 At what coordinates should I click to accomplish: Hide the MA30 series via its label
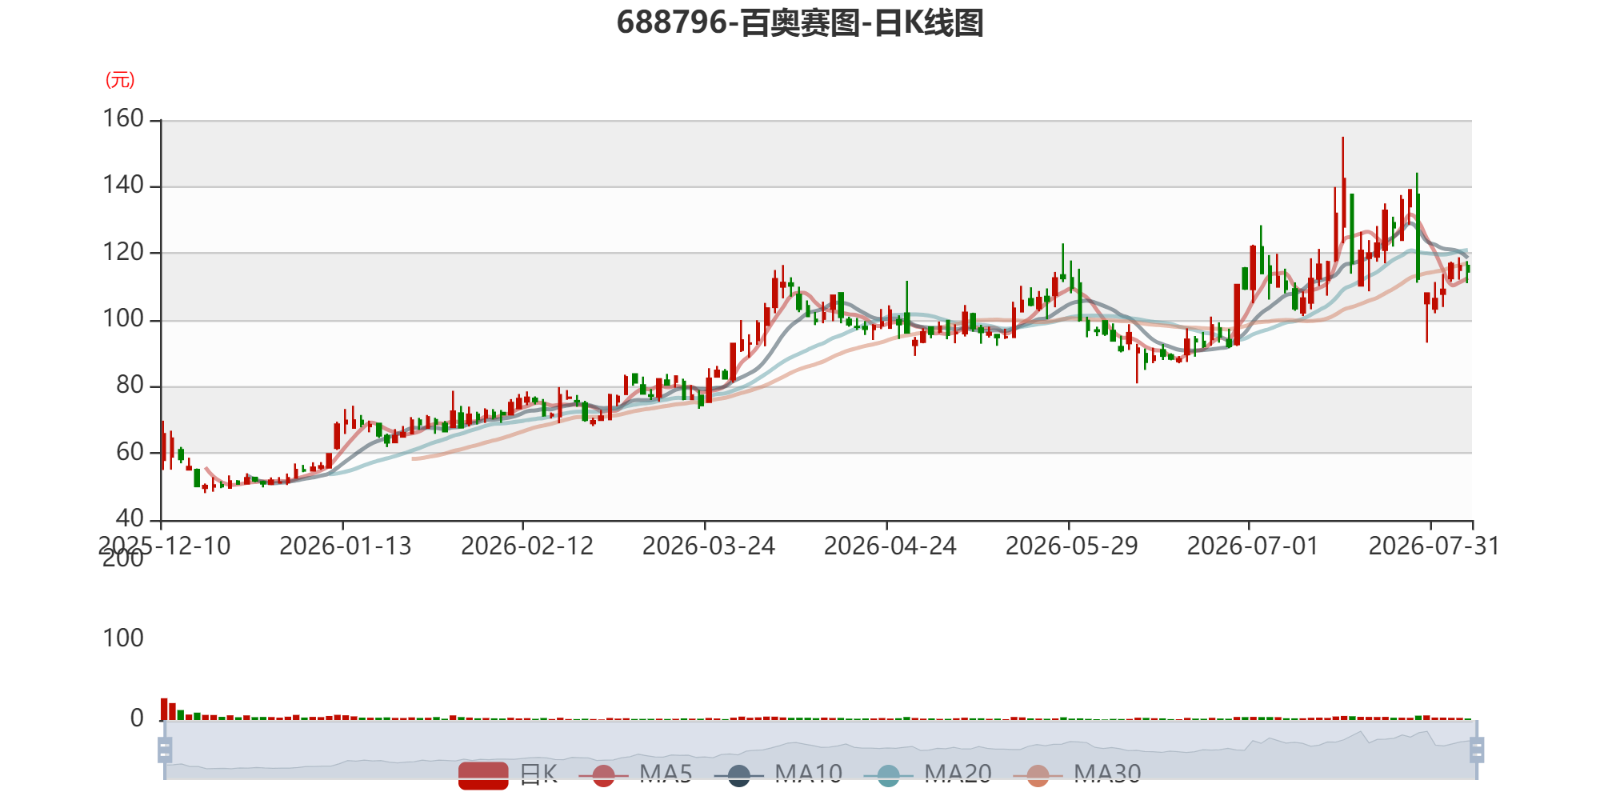[x=1107, y=774]
